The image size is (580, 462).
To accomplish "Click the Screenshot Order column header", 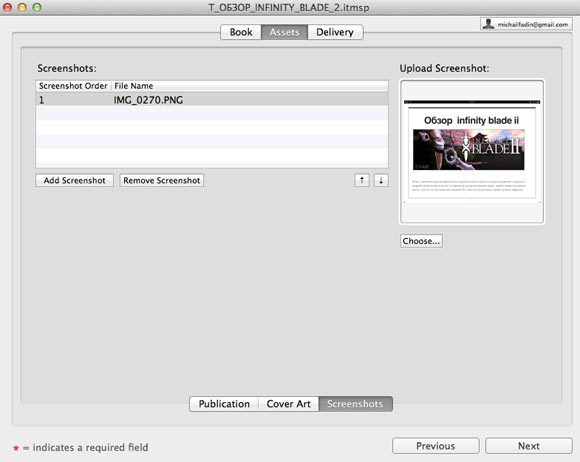I will coord(73,86).
